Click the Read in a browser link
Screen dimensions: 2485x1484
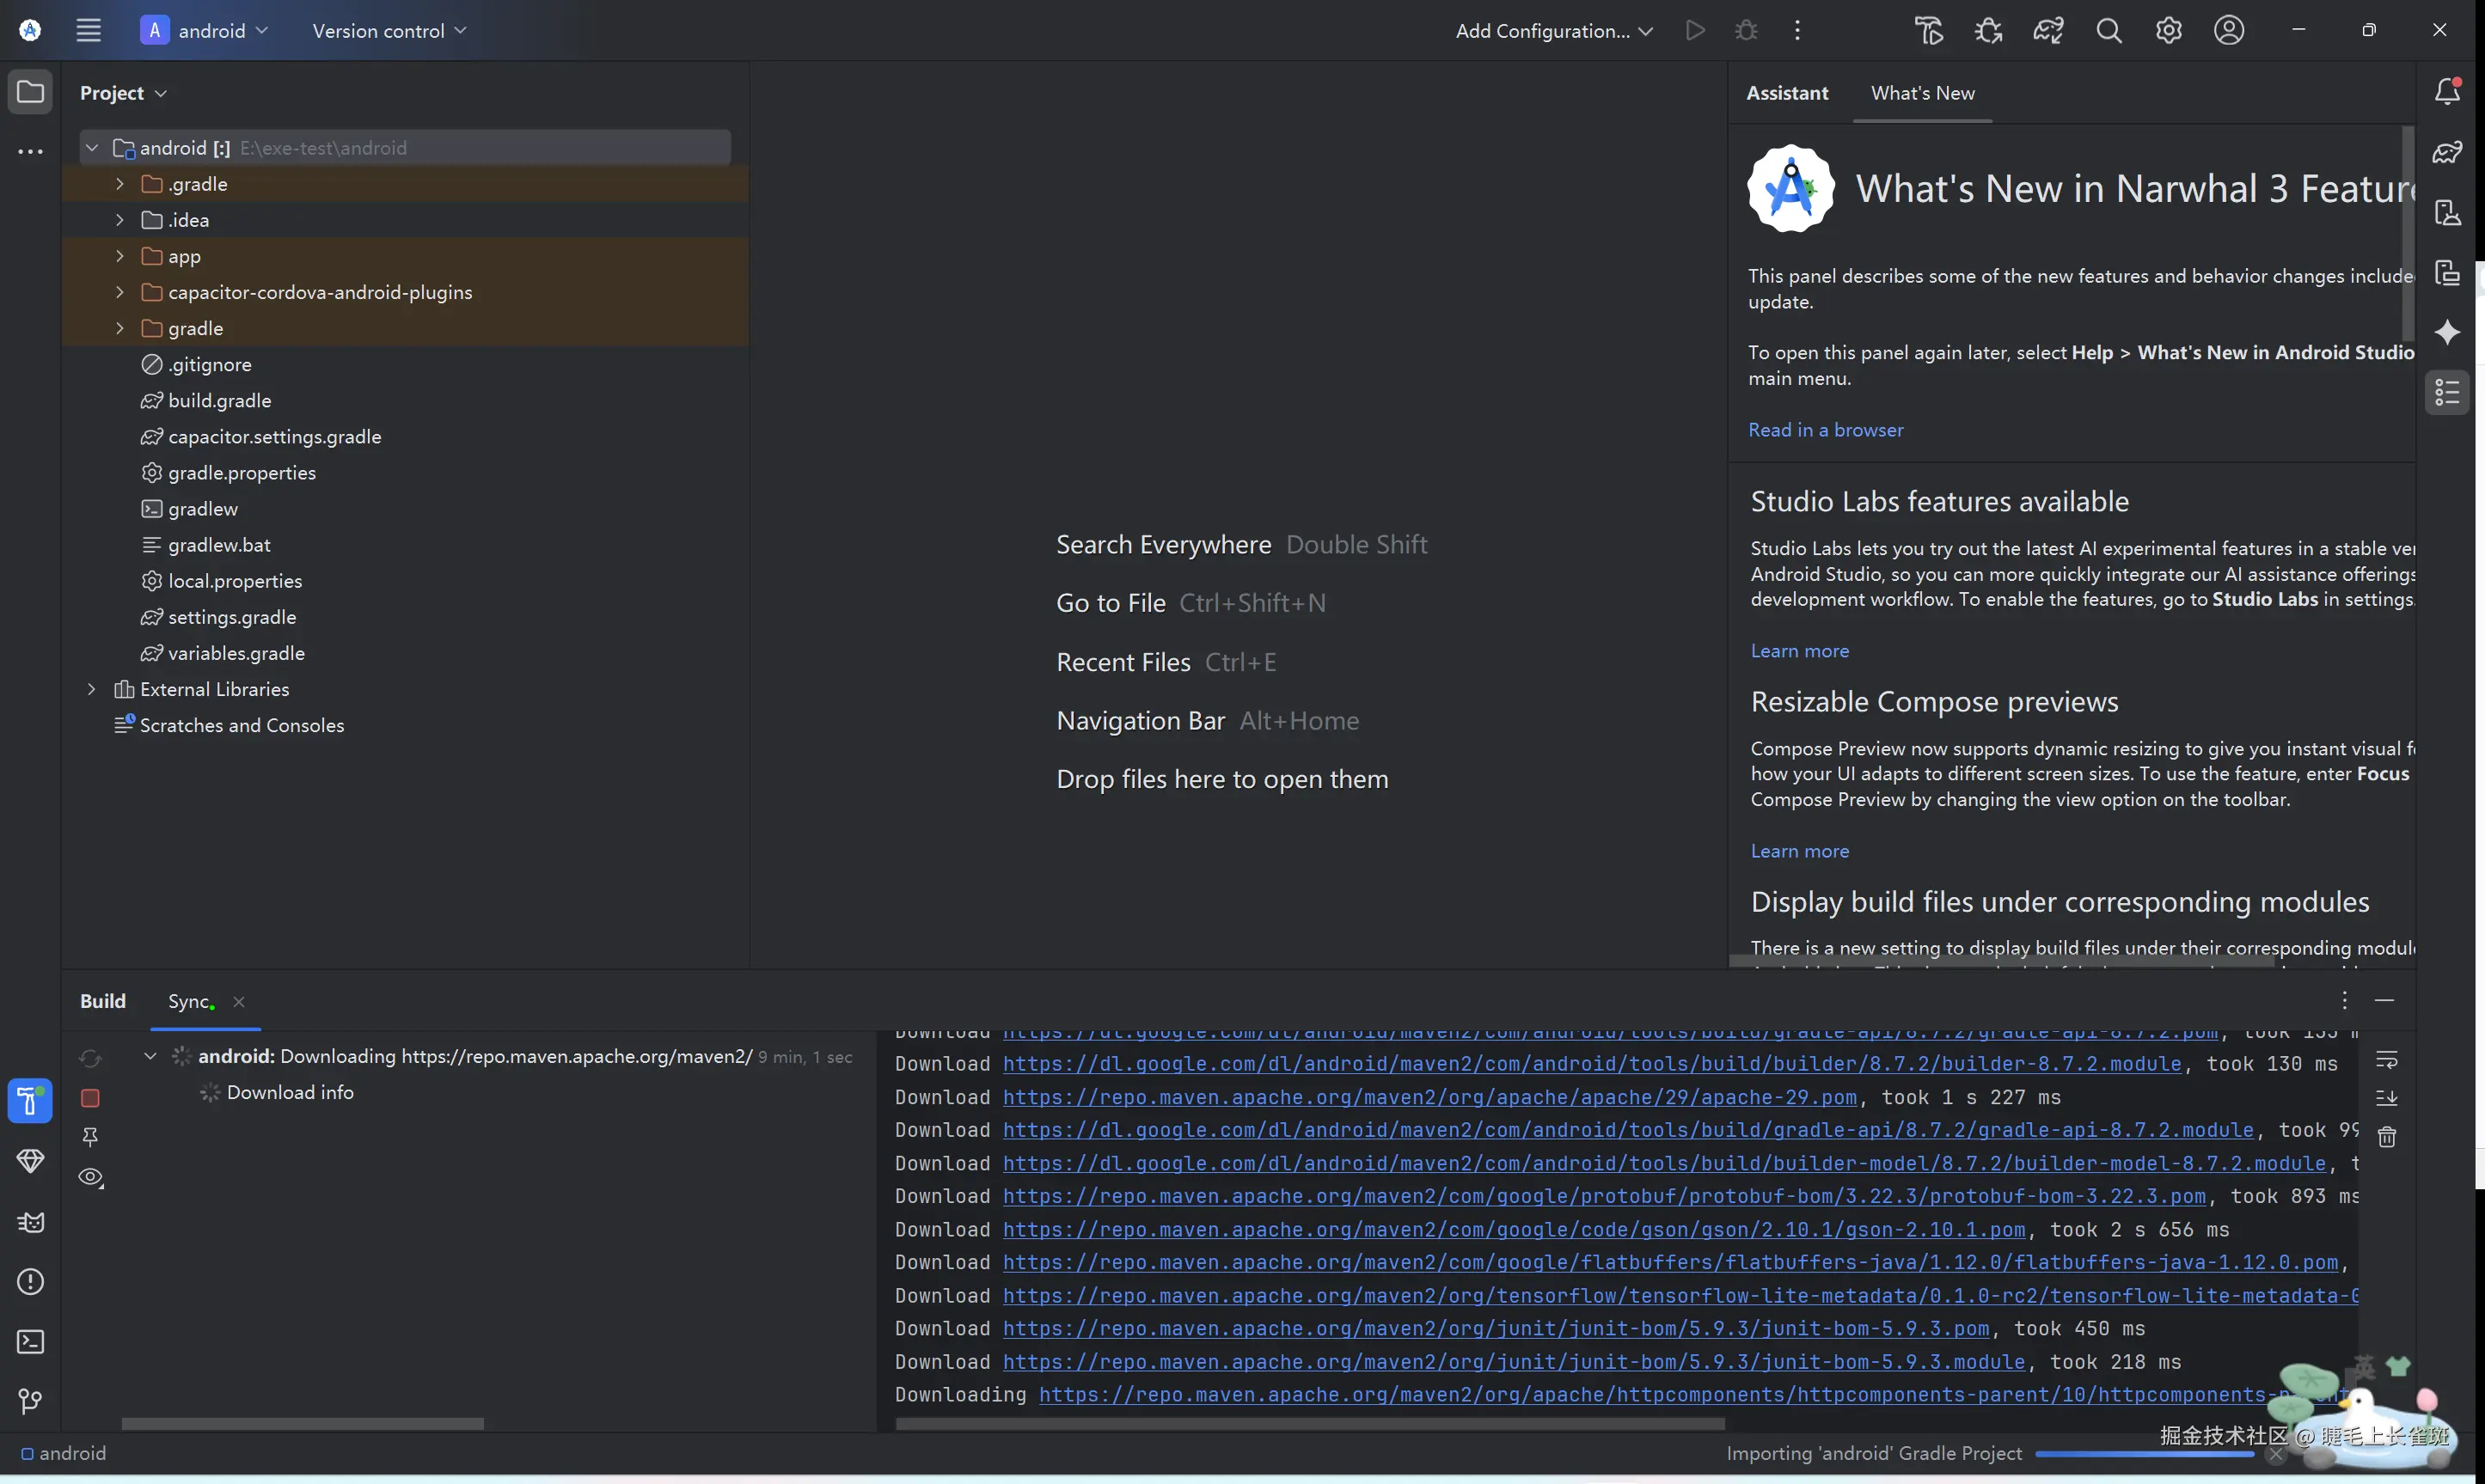pyautogui.click(x=1825, y=430)
